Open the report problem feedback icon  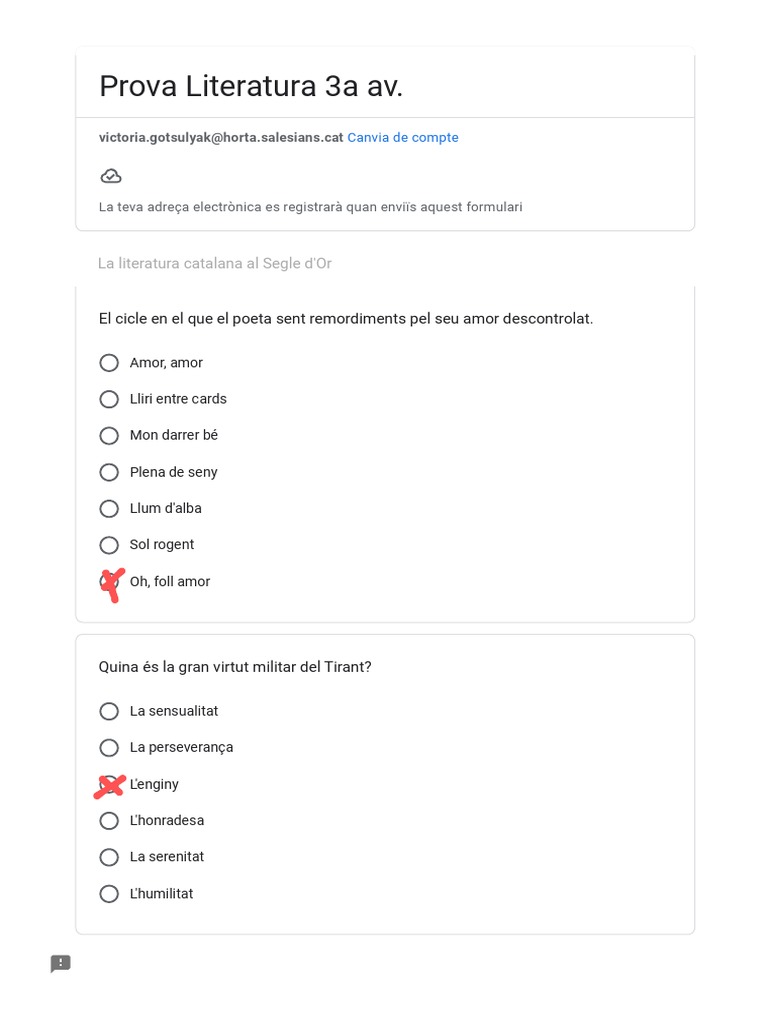61,964
